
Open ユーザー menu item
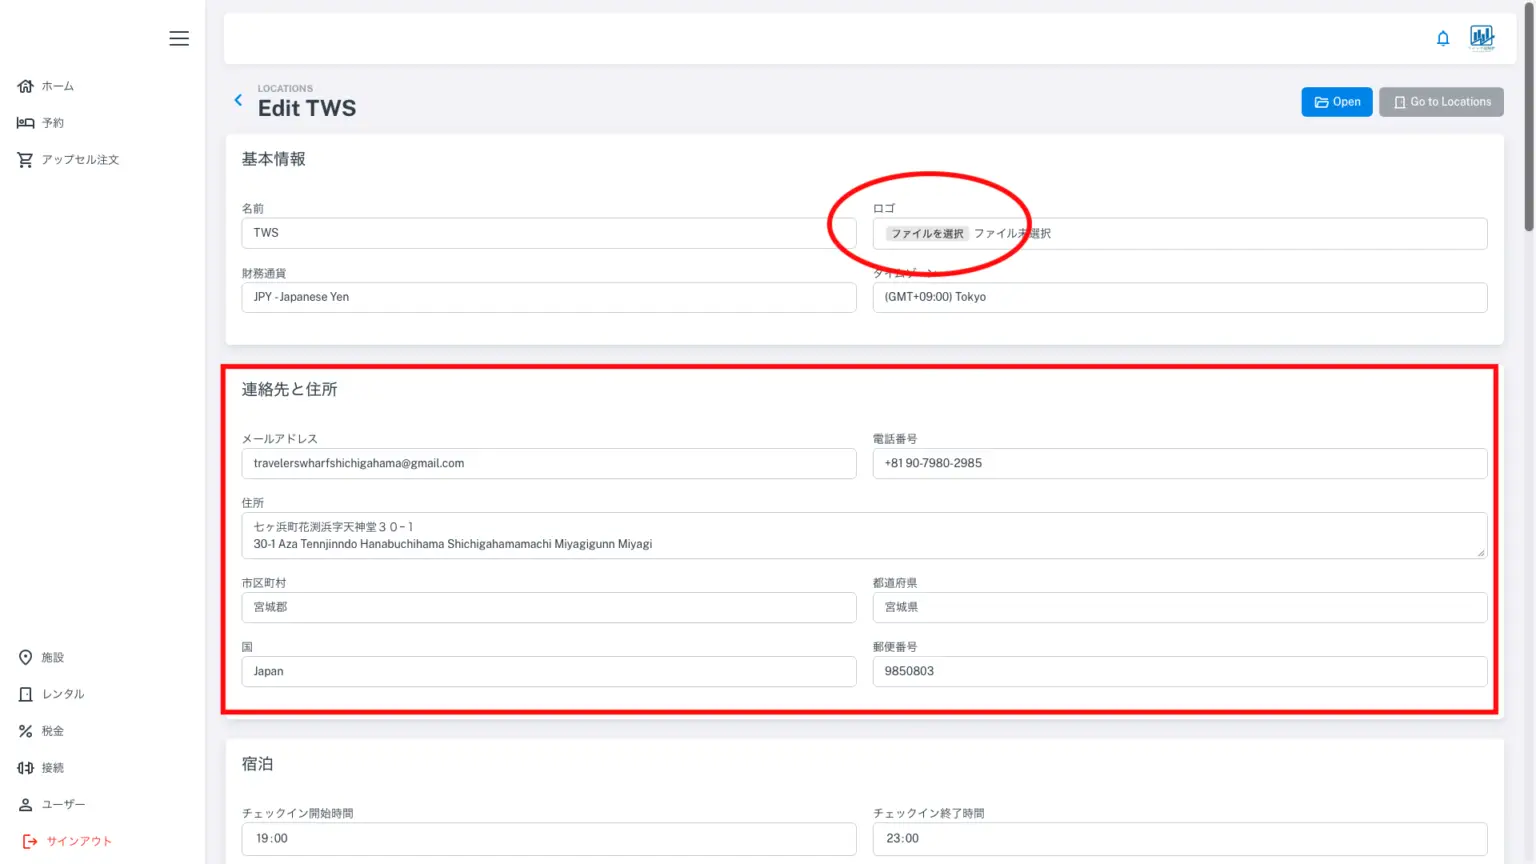63,804
